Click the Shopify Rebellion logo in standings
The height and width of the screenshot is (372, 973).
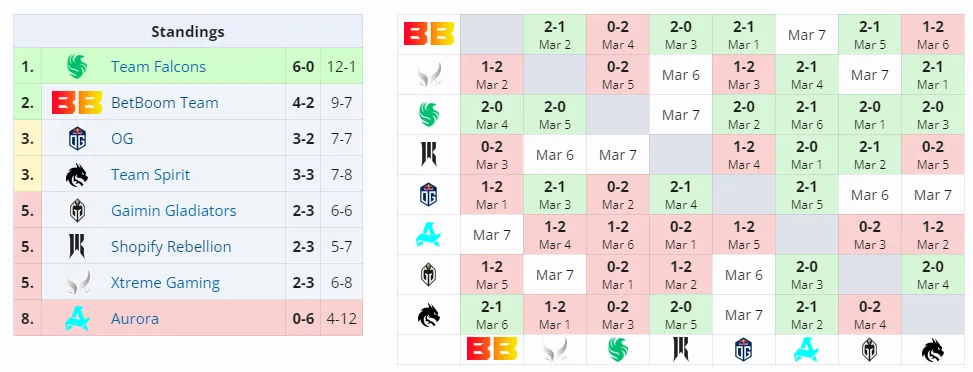[x=77, y=247]
